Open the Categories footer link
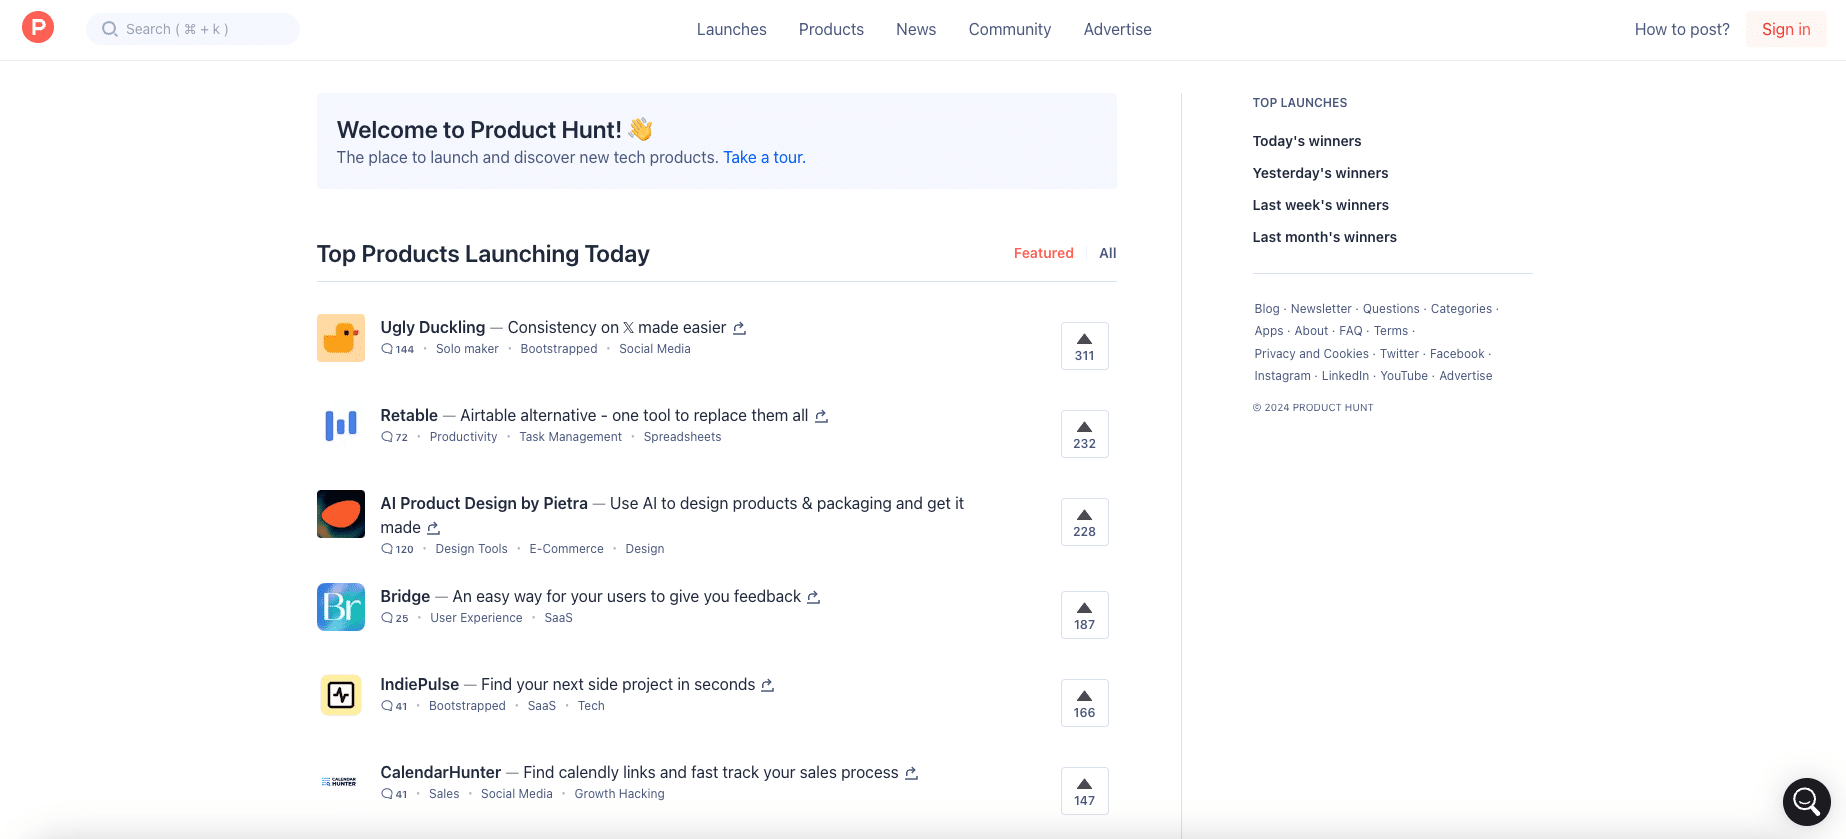Screen dimensions: 1846x839 pos(1461,309)
